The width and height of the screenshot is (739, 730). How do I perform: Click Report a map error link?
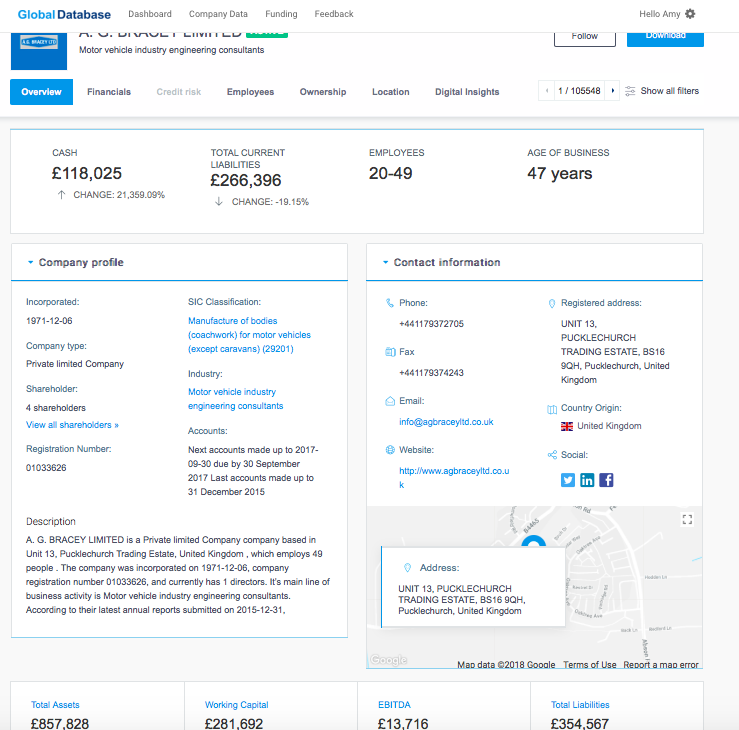(x=661, y=664)
